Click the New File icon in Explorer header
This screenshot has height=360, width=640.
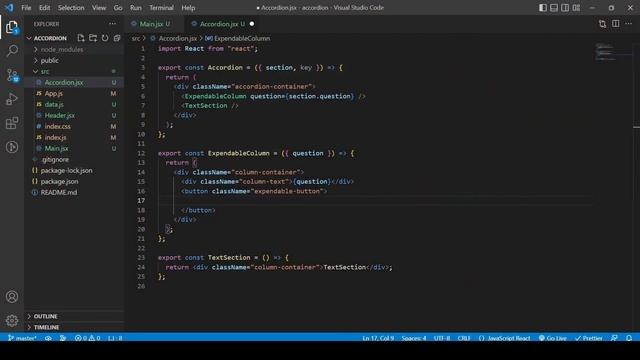pyautogui.click(x=81, y=38)
